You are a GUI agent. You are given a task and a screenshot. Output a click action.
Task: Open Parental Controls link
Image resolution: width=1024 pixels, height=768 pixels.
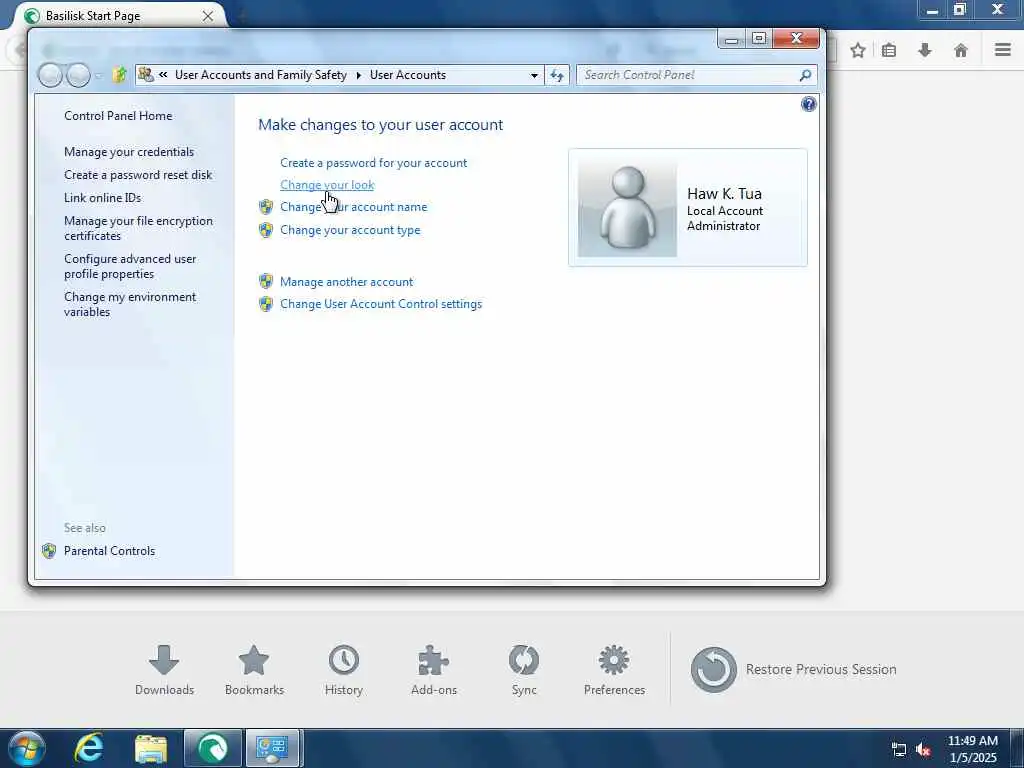109,551
